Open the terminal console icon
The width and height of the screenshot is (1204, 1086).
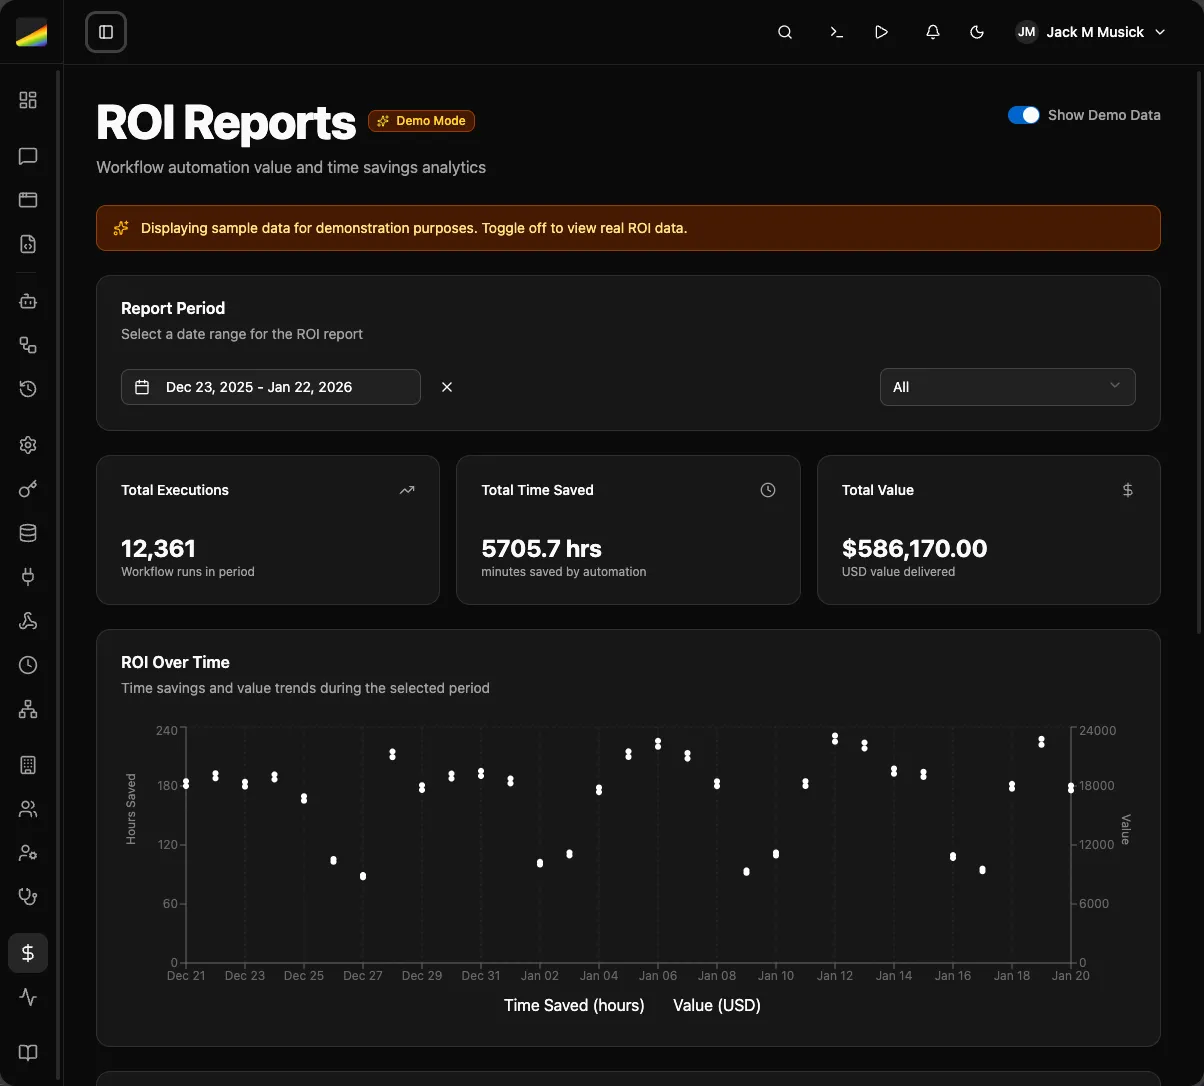836,32
